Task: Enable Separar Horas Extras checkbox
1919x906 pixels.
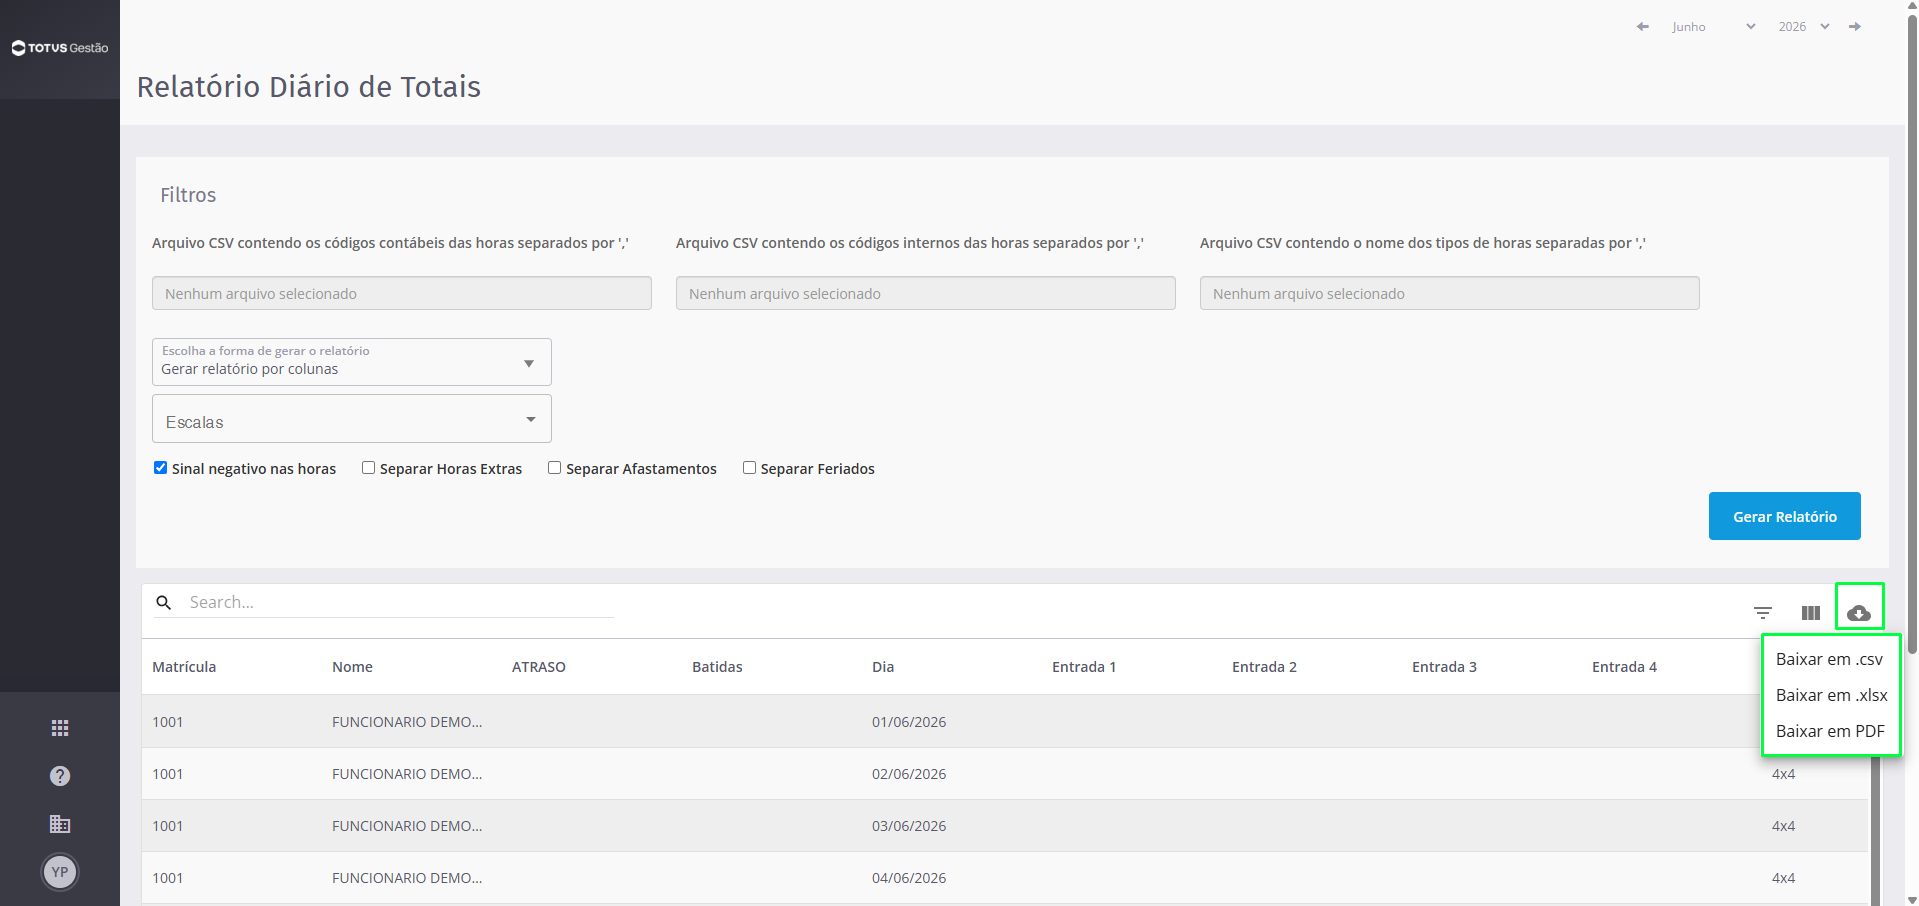Action: (368, 468)
